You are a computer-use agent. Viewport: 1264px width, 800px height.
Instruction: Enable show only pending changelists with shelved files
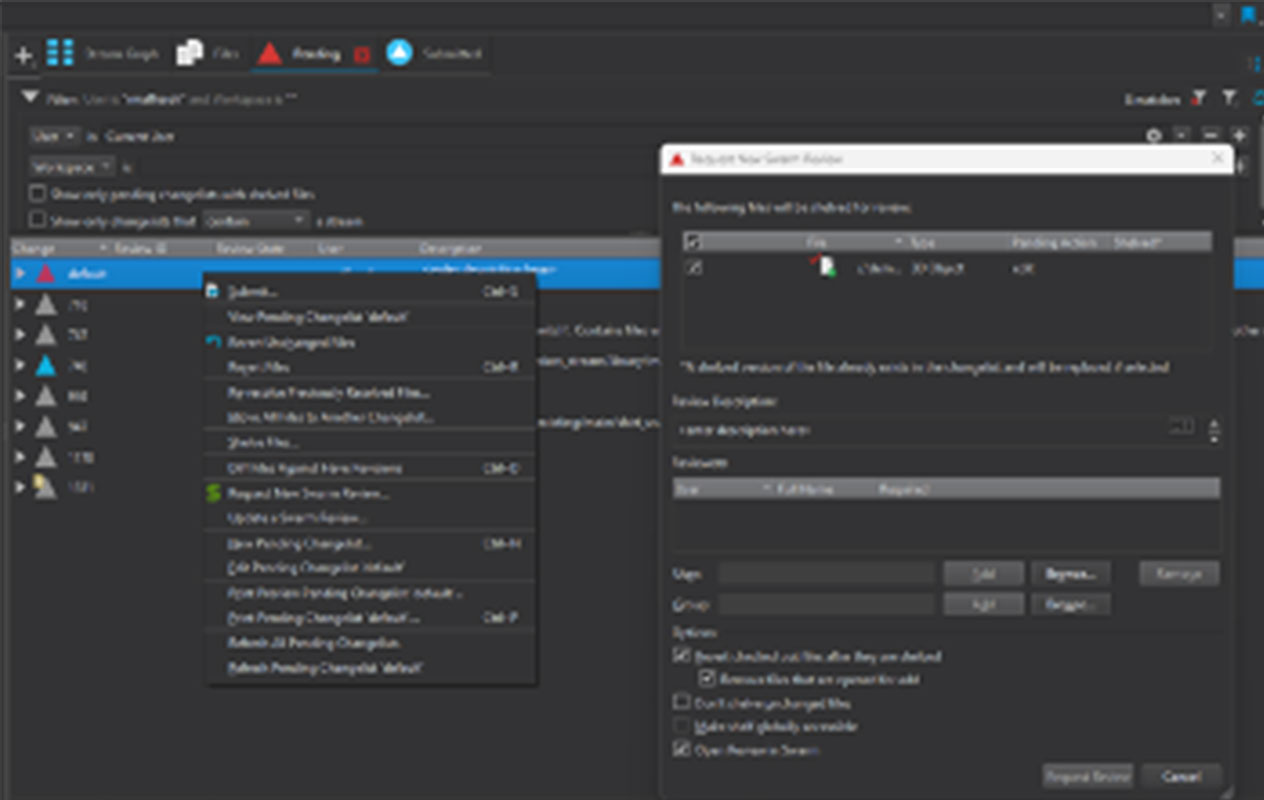point(37,194)
